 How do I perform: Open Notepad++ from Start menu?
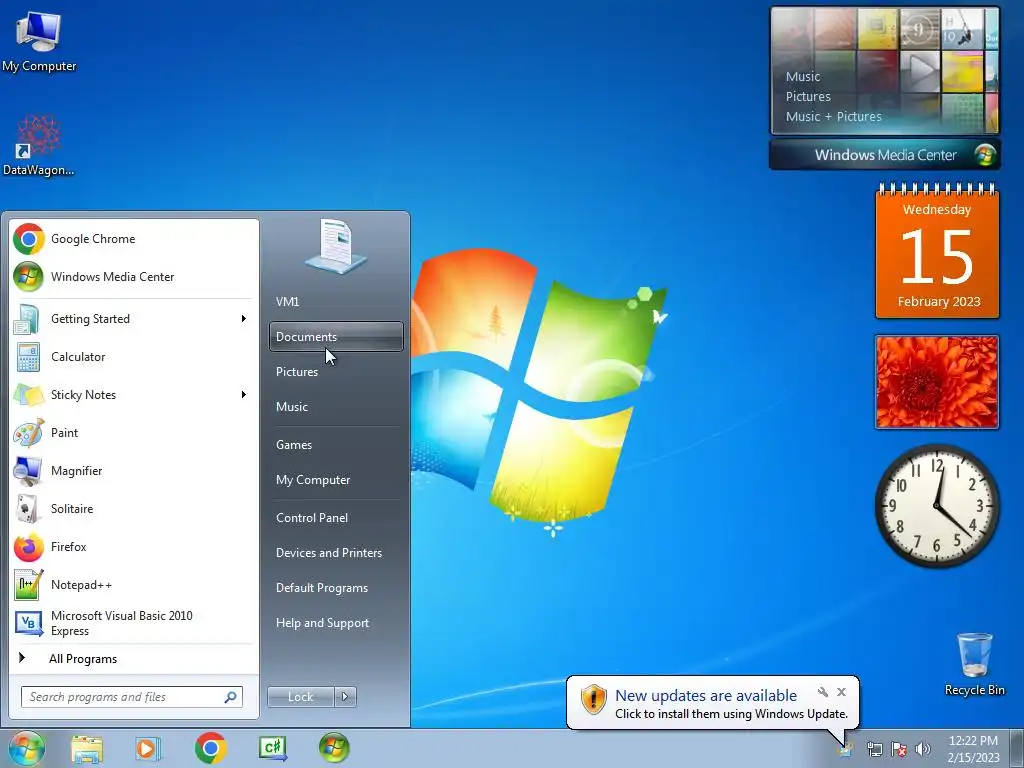point(133,584)
